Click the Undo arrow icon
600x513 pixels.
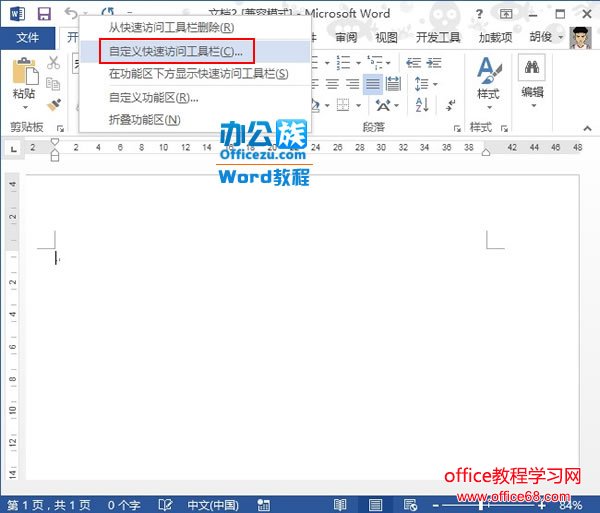71,13
